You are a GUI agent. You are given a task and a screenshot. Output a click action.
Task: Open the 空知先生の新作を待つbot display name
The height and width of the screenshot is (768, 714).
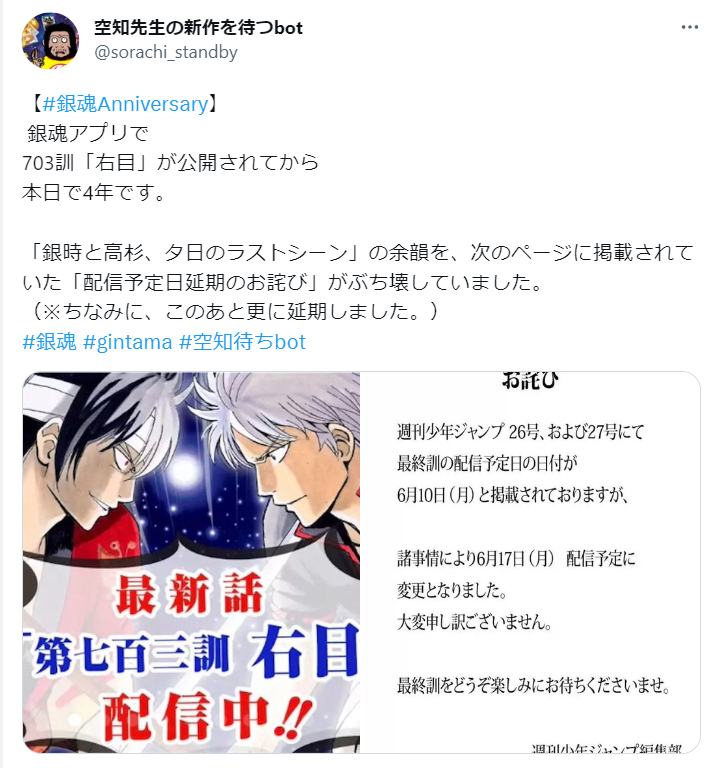[198, 28]
